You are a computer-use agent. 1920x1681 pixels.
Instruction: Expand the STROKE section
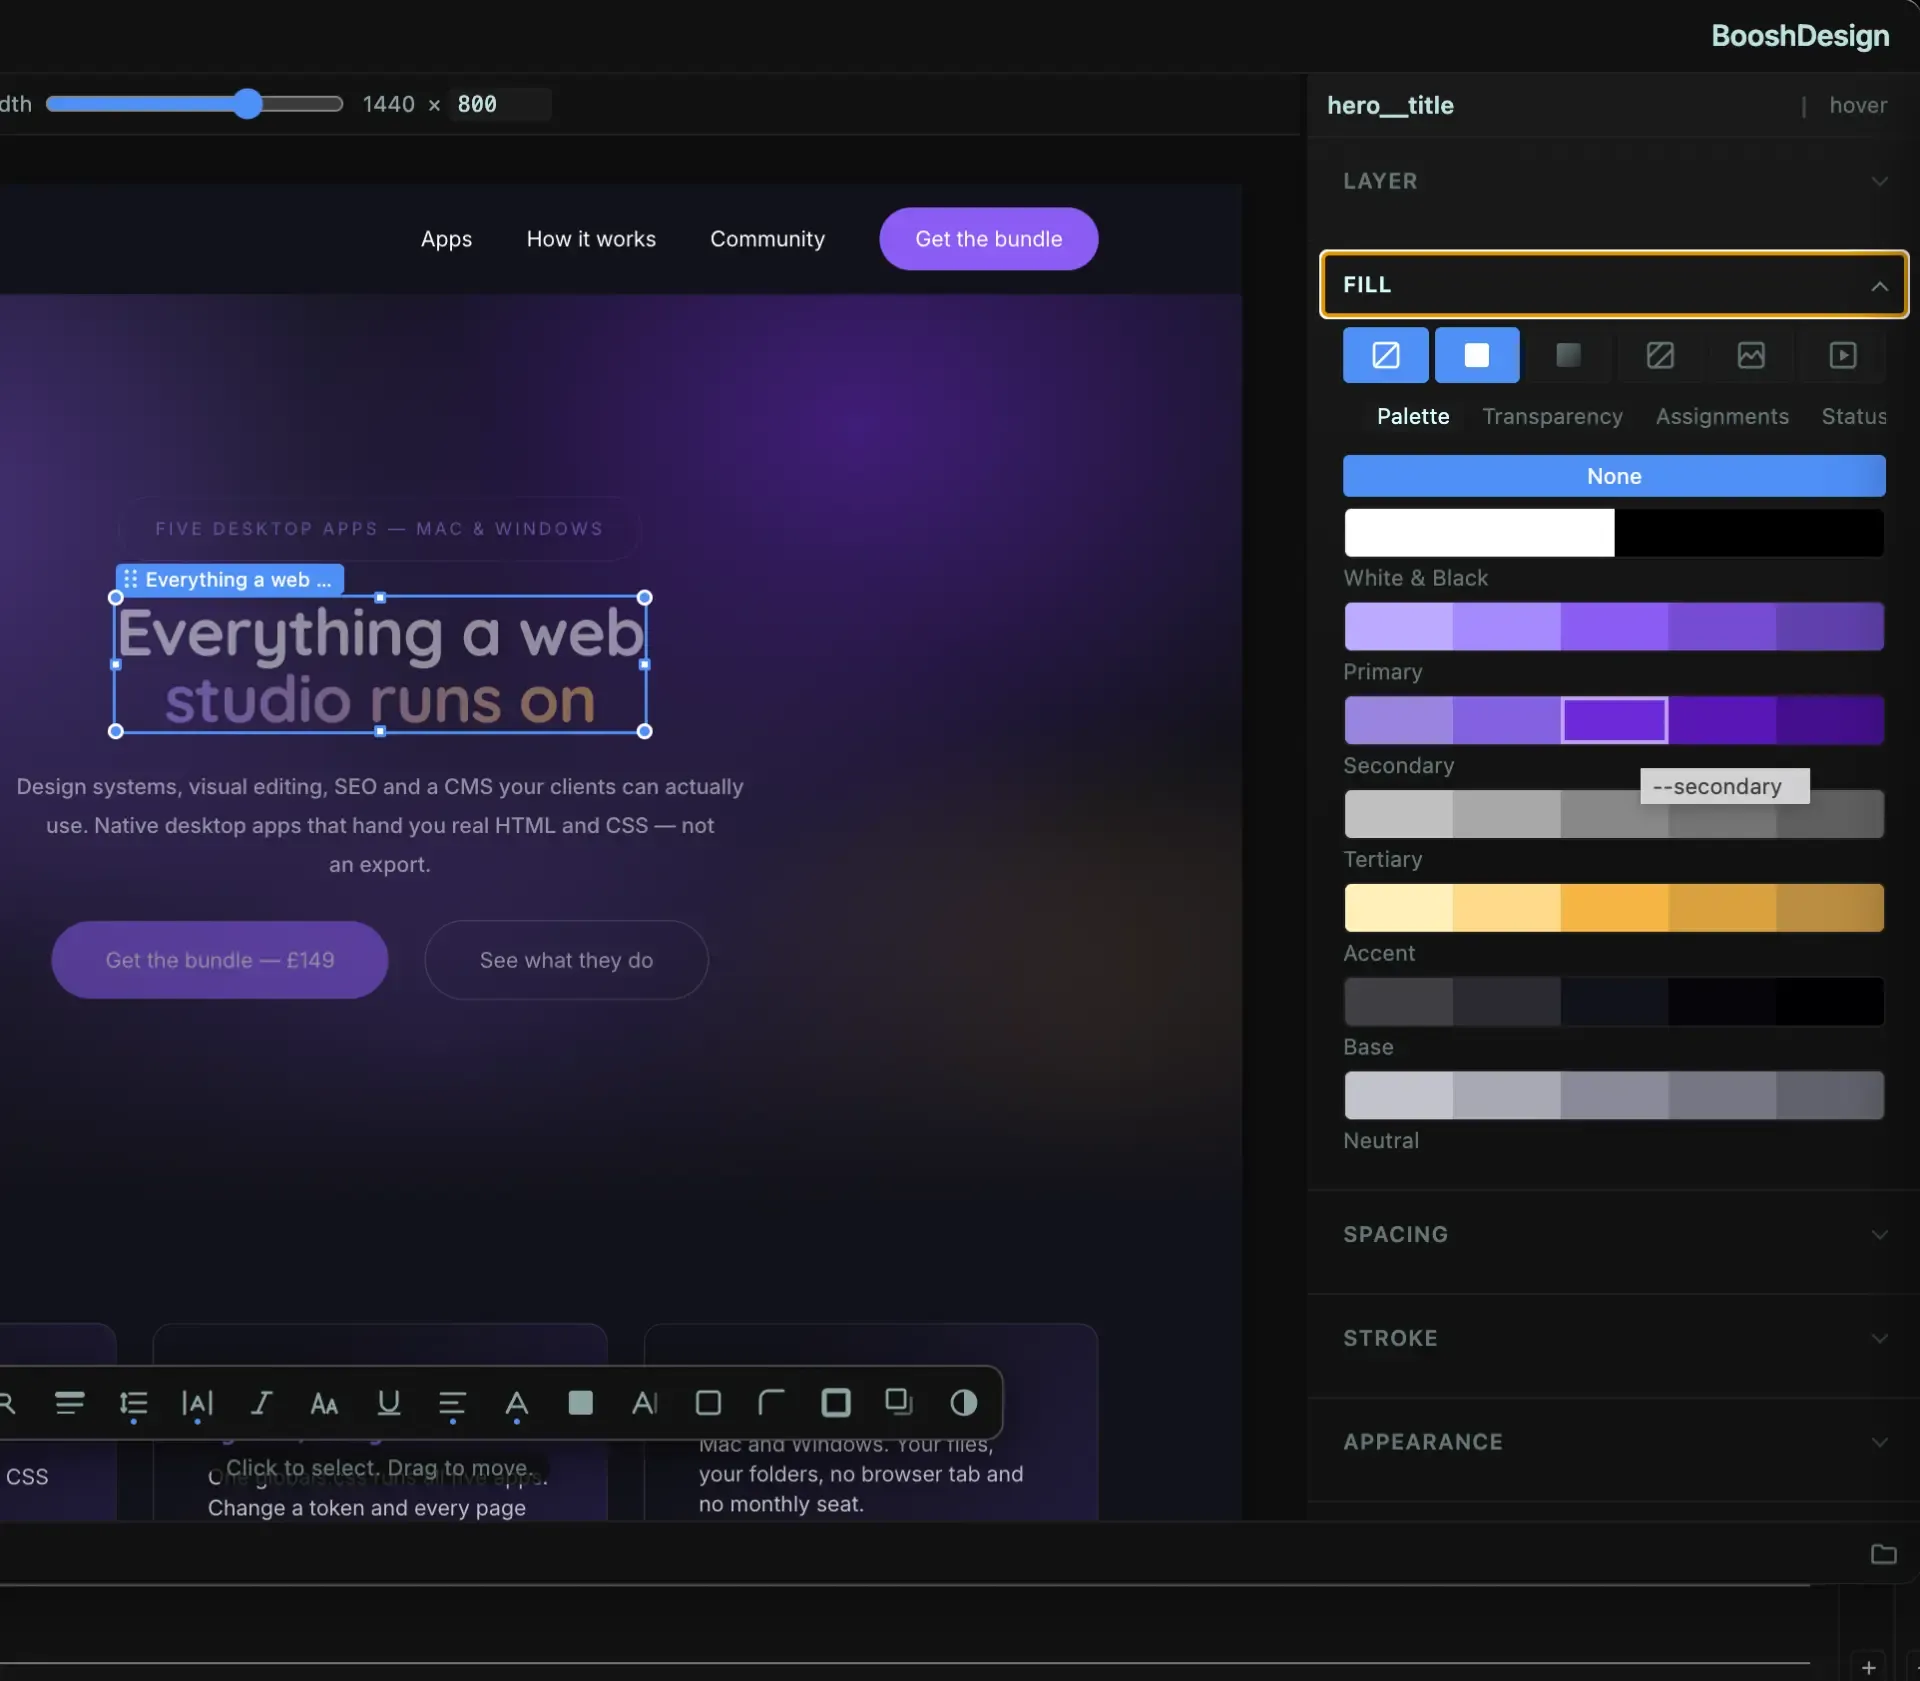[1614, 1338]
